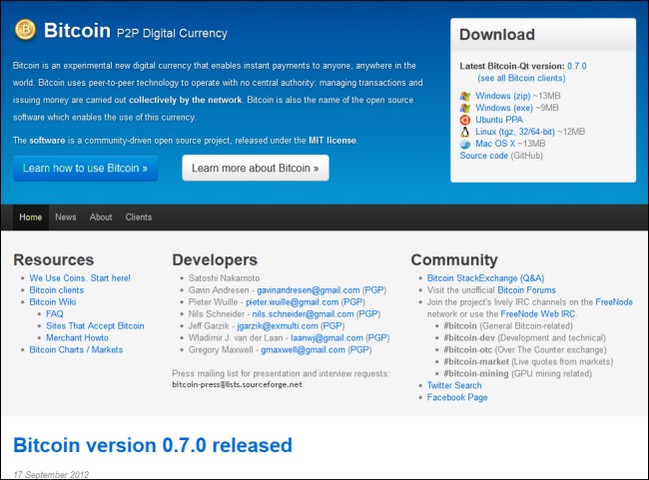Open the FreeNode network link
The height and width of the screenshot is (480, 649).
[x=614, y=302]
